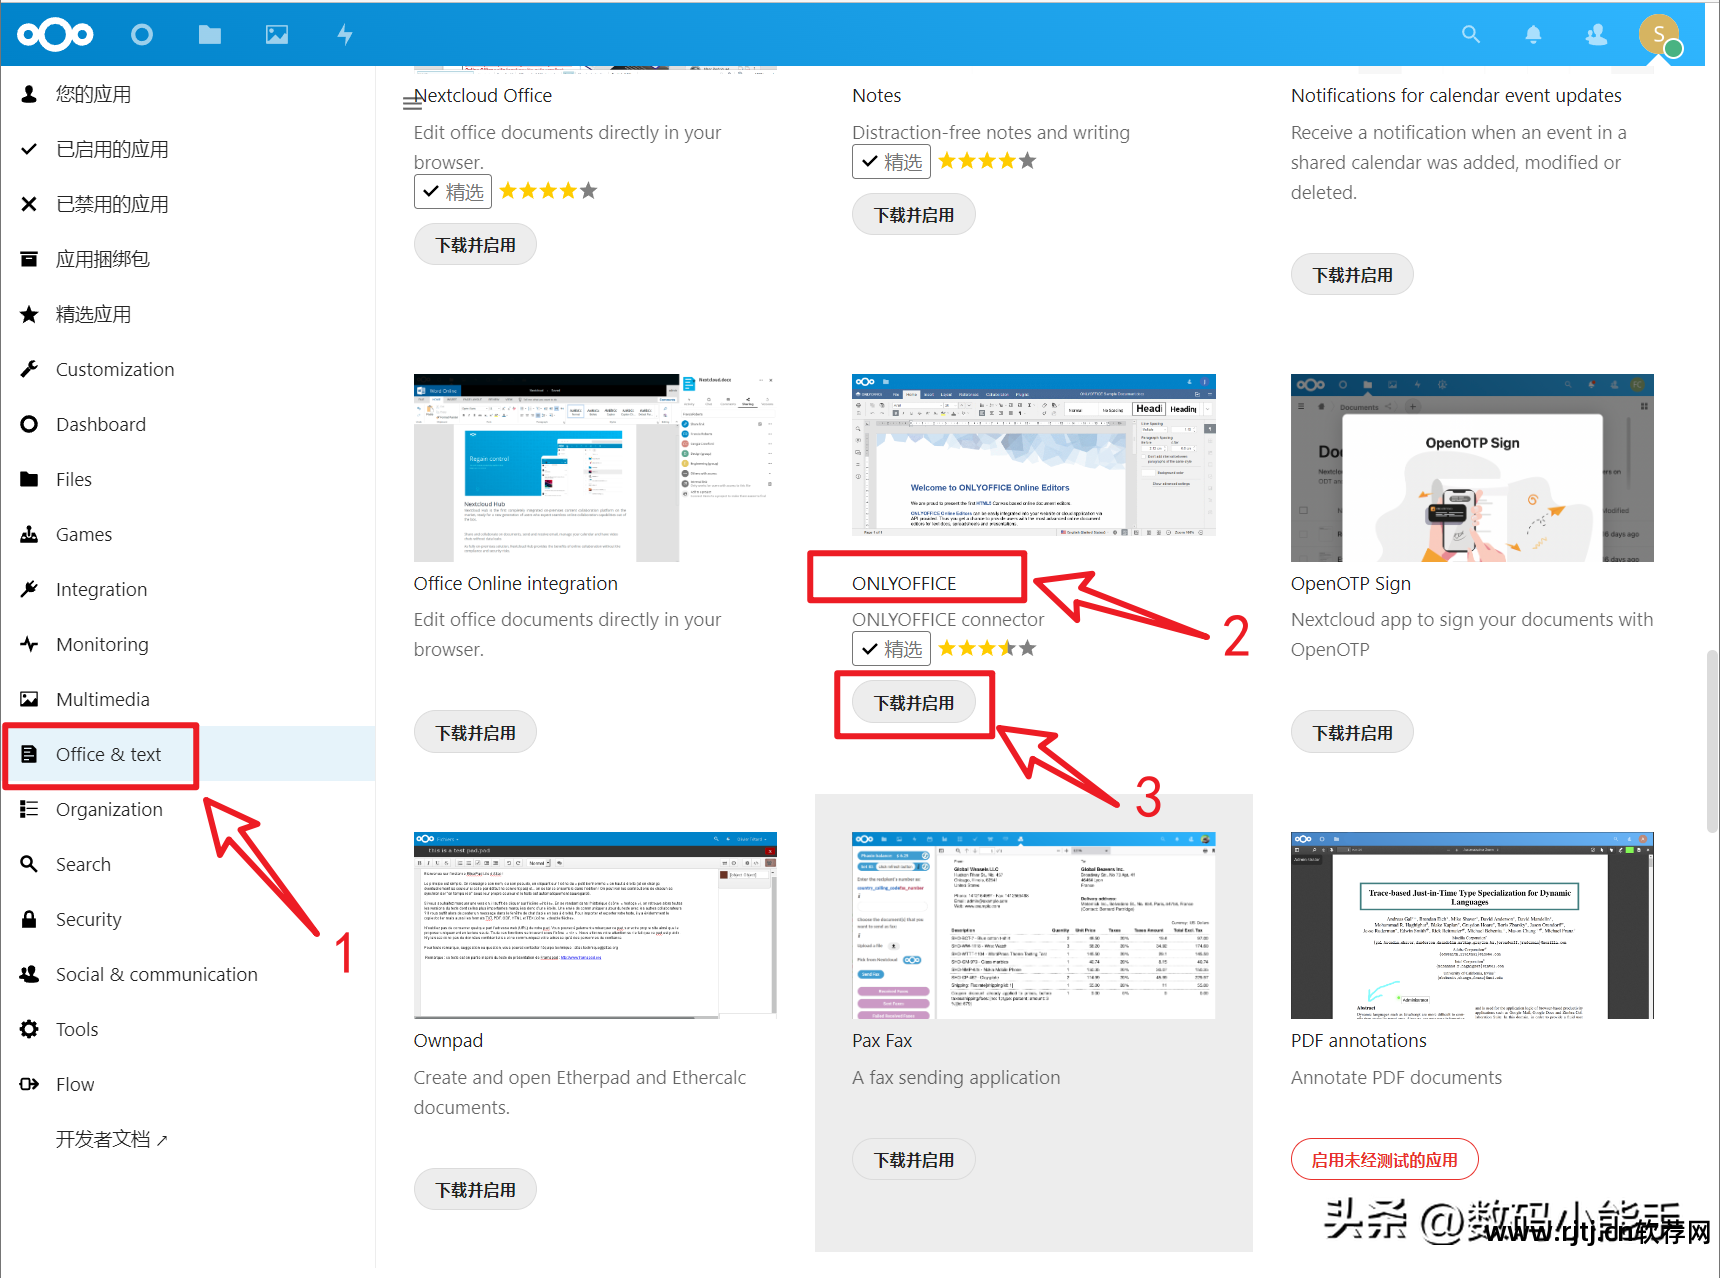
Task: Open Office Online integration screenshot thumbnail
Action: (x=595, y=468)
